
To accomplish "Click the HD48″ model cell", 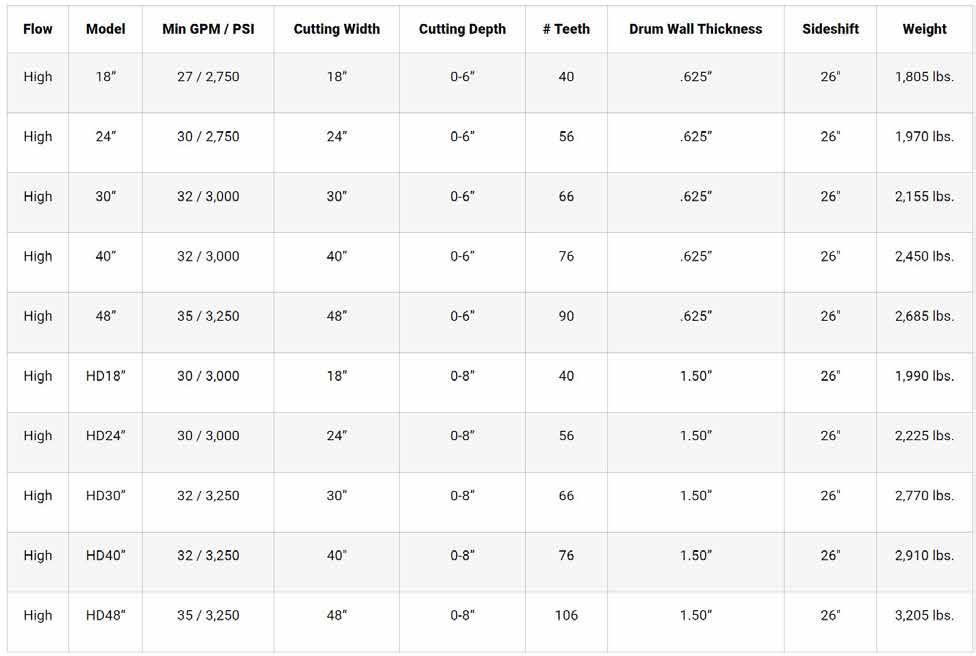I will tap(106, 615).
